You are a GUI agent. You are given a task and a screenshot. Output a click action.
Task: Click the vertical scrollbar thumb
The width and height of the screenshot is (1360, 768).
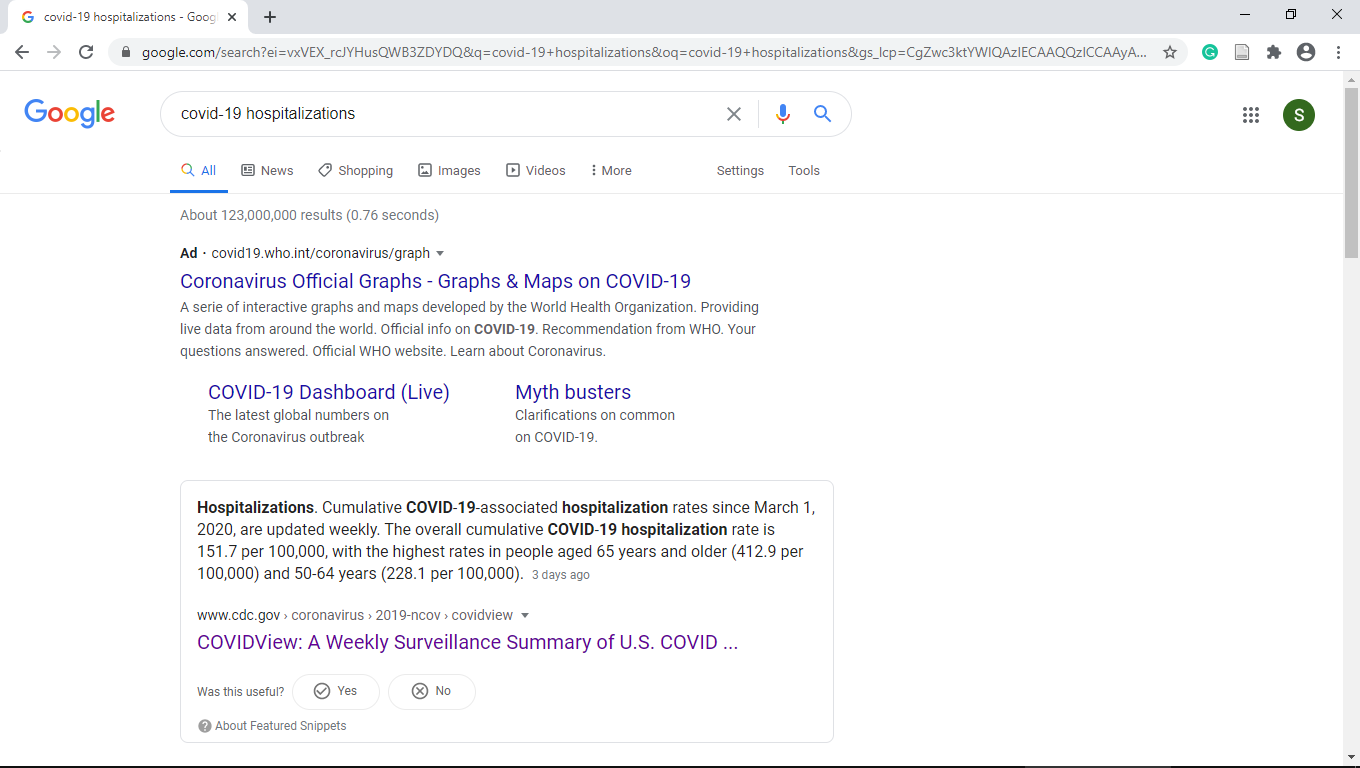coord(1352,172)
